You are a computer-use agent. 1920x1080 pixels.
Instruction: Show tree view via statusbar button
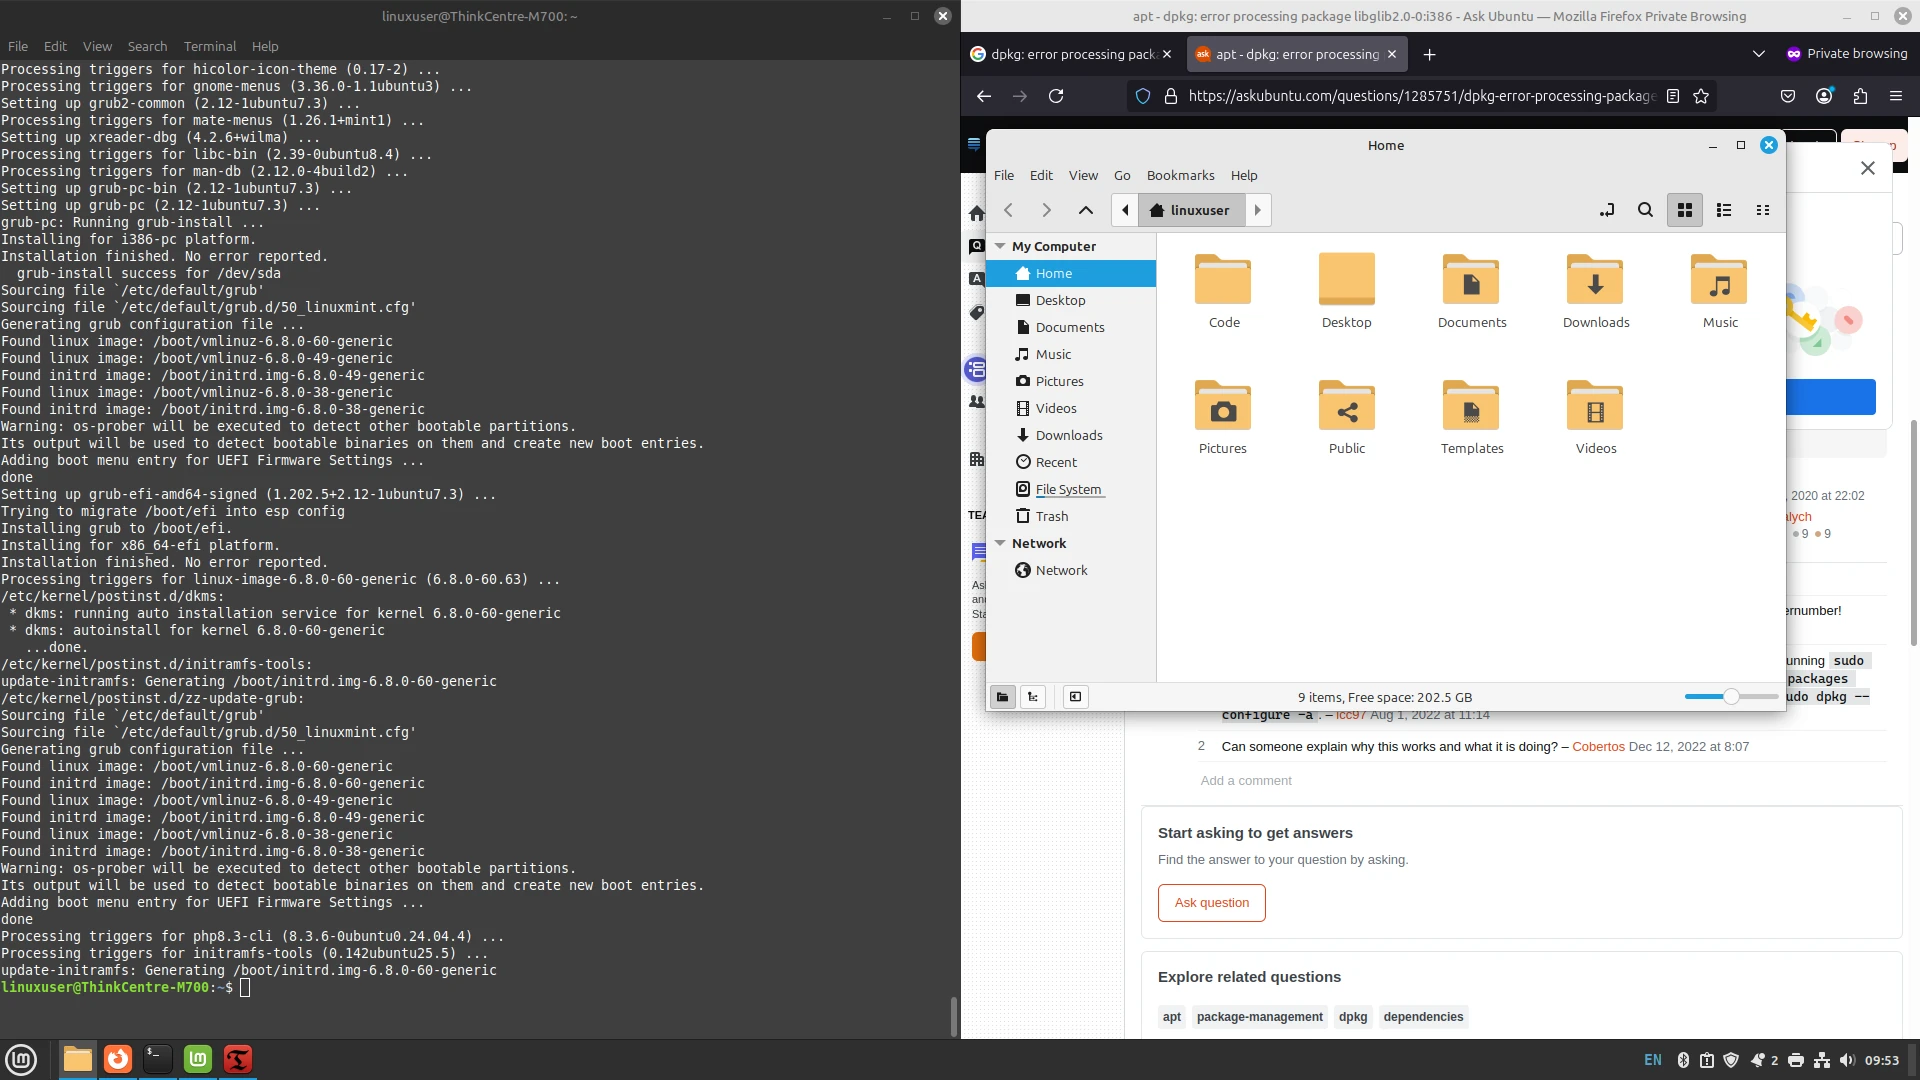click(1033, 697)
